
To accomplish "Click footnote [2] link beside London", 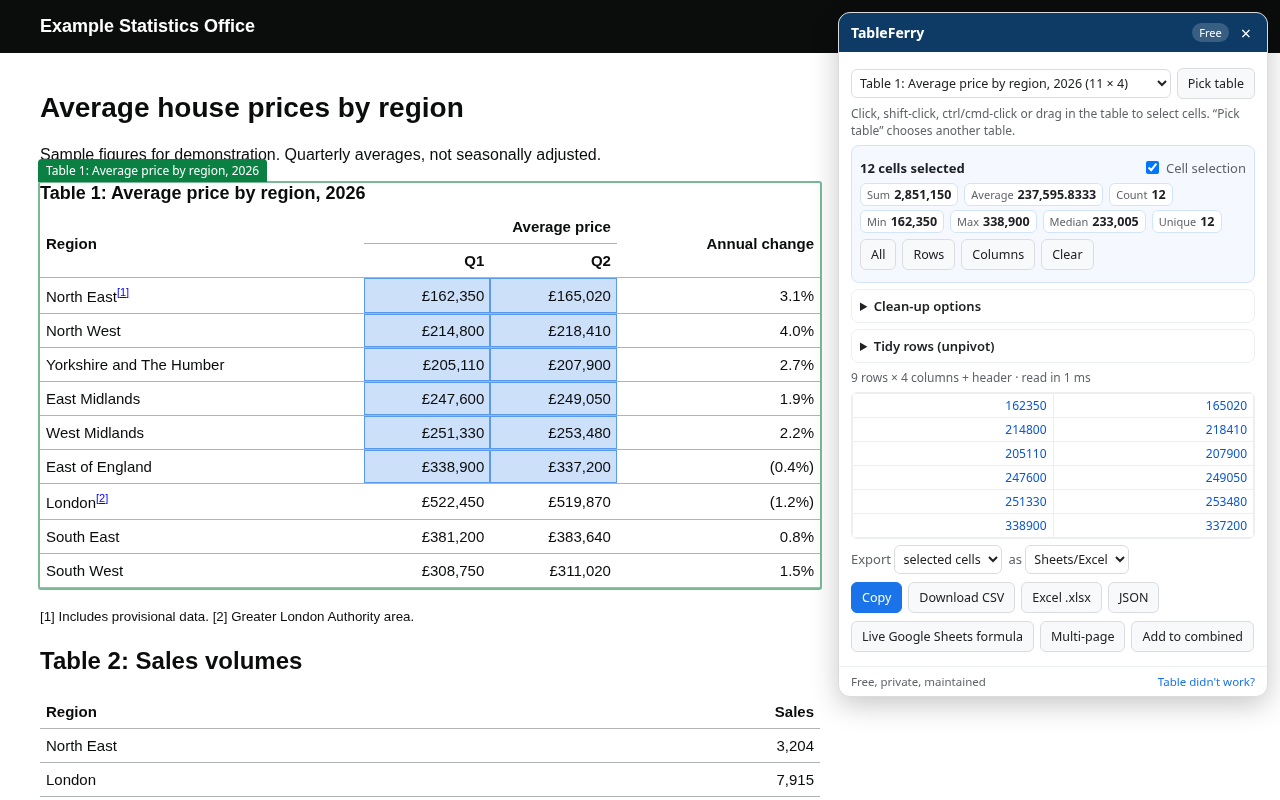I will click(x=102, y=498).
